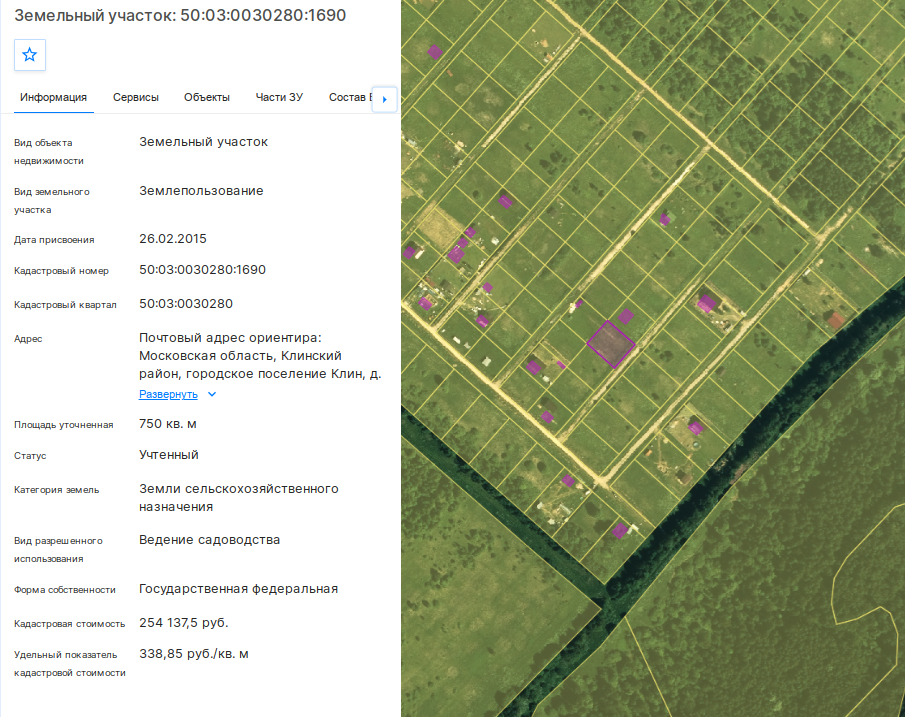
Task: Add parcel to favorites with star icon
Action: tap(29, 55)
